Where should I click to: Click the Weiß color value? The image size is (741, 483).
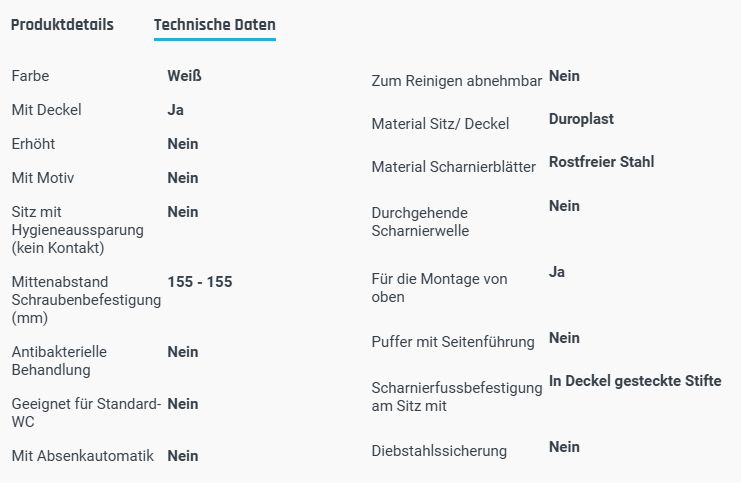tap(184, 76)
